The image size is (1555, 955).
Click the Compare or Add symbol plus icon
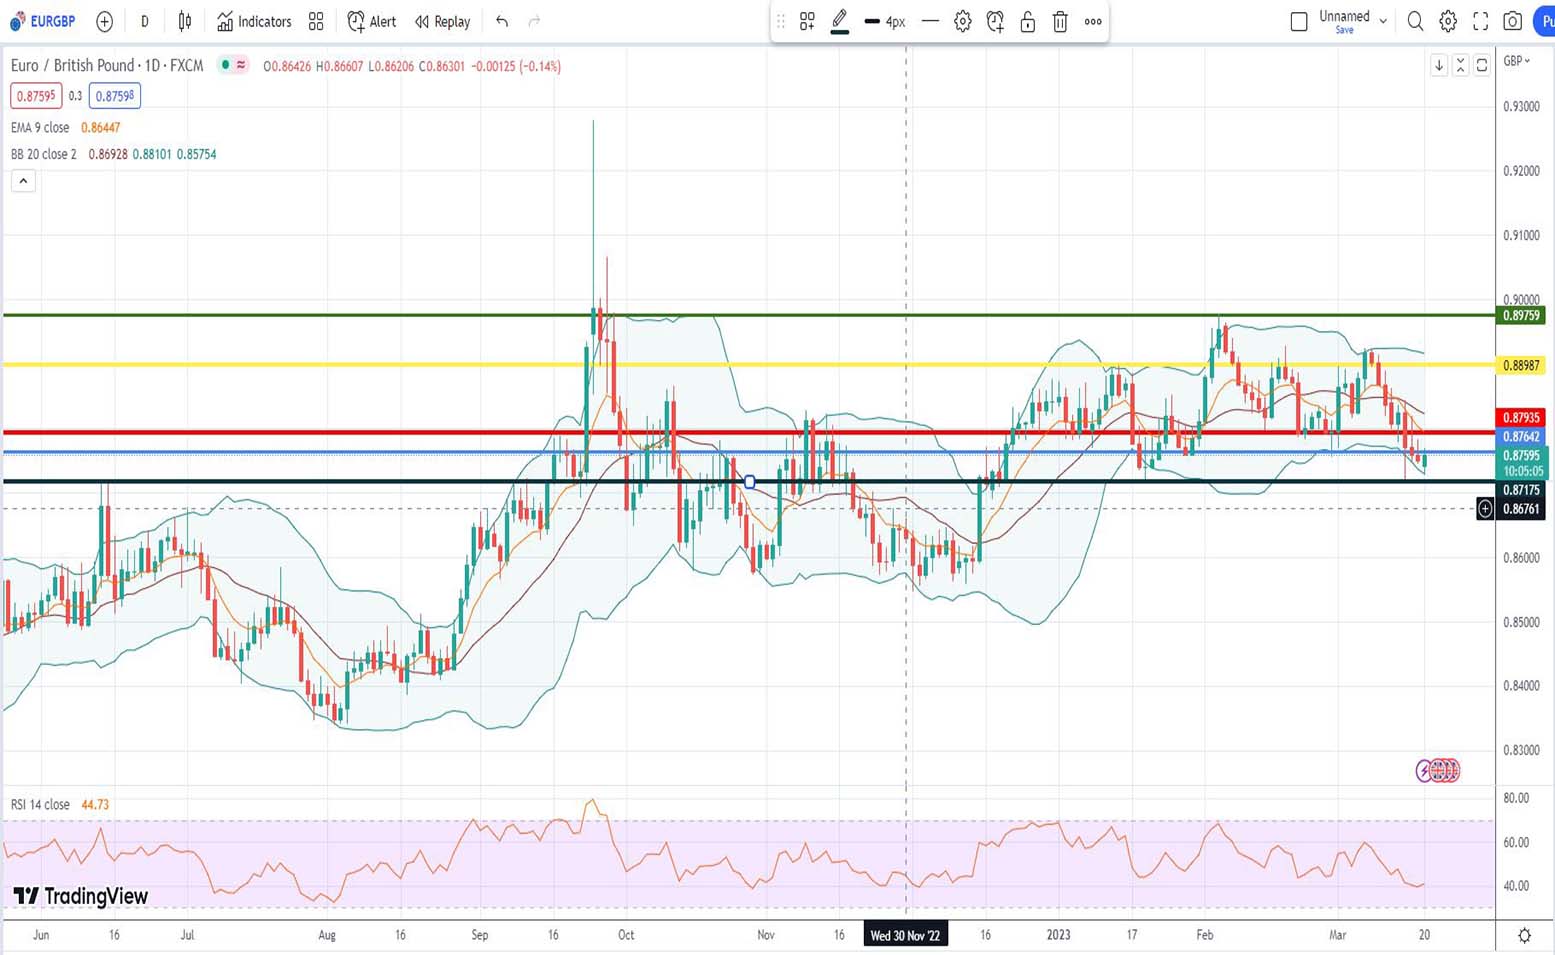point(104,21)
